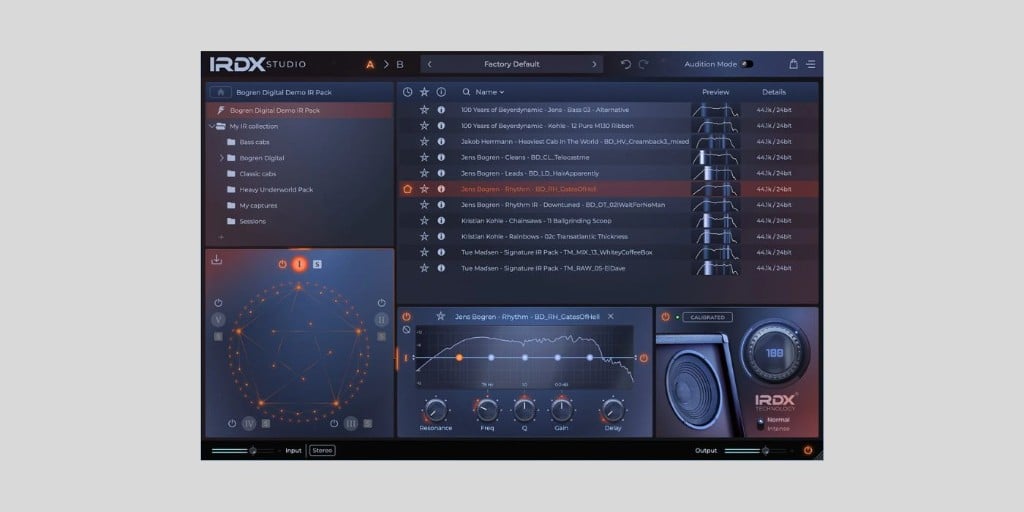Filter favorites with the header star icon
This screenshot has height=512, width=1024.
[424, 92]
